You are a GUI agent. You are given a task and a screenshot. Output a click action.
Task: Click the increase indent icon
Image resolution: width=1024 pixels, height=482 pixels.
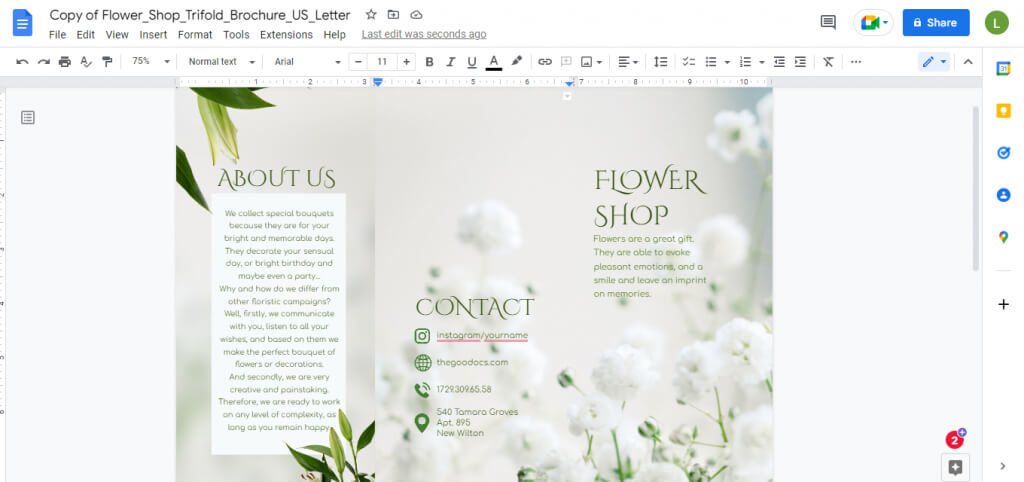(x=800, y=62)
